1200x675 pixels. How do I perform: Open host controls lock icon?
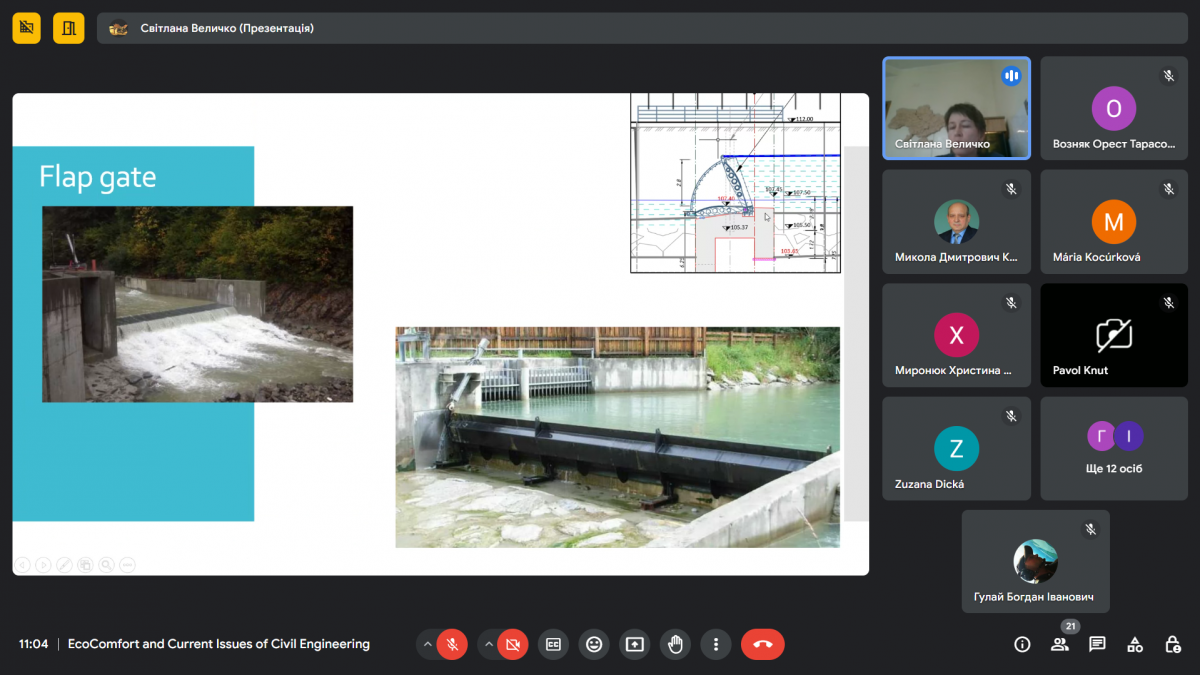[x=1173, y=645]
